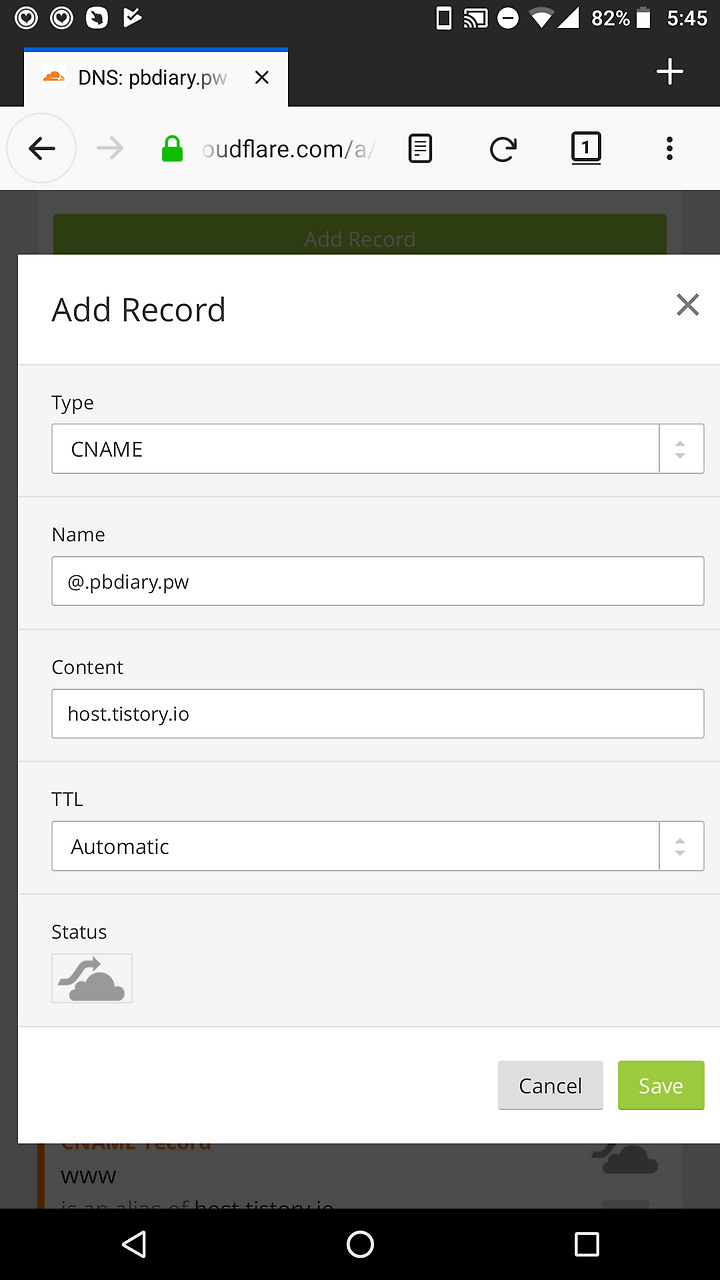Click the TTL label
This screenshot has height=1280, width=720.
67,799
